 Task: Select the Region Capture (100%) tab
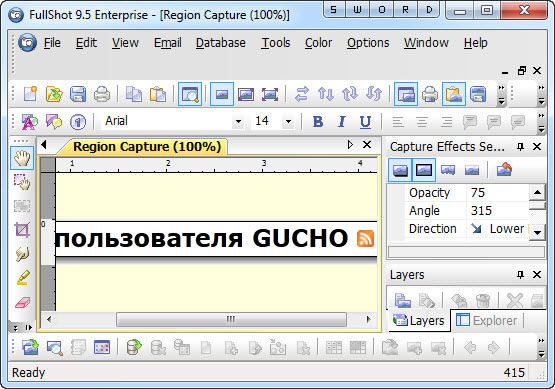(147, 147)
